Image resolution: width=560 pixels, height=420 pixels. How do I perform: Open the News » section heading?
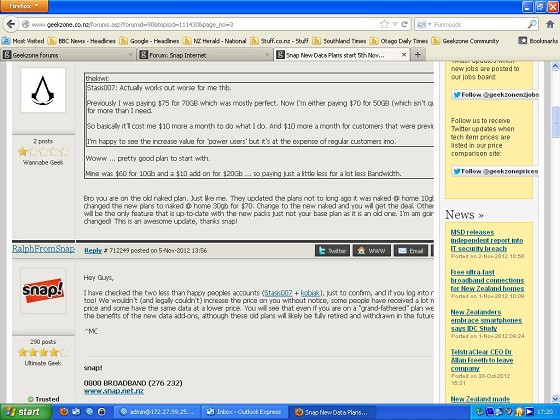[464, 215]
